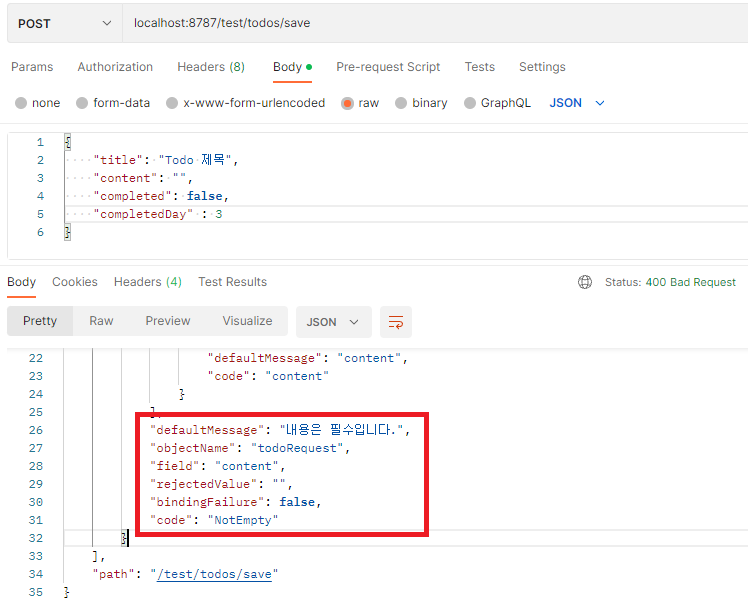Click the "completedDay" : 3 line
The width and height of the screenshot is (748, 608).
tap(157, 214)
